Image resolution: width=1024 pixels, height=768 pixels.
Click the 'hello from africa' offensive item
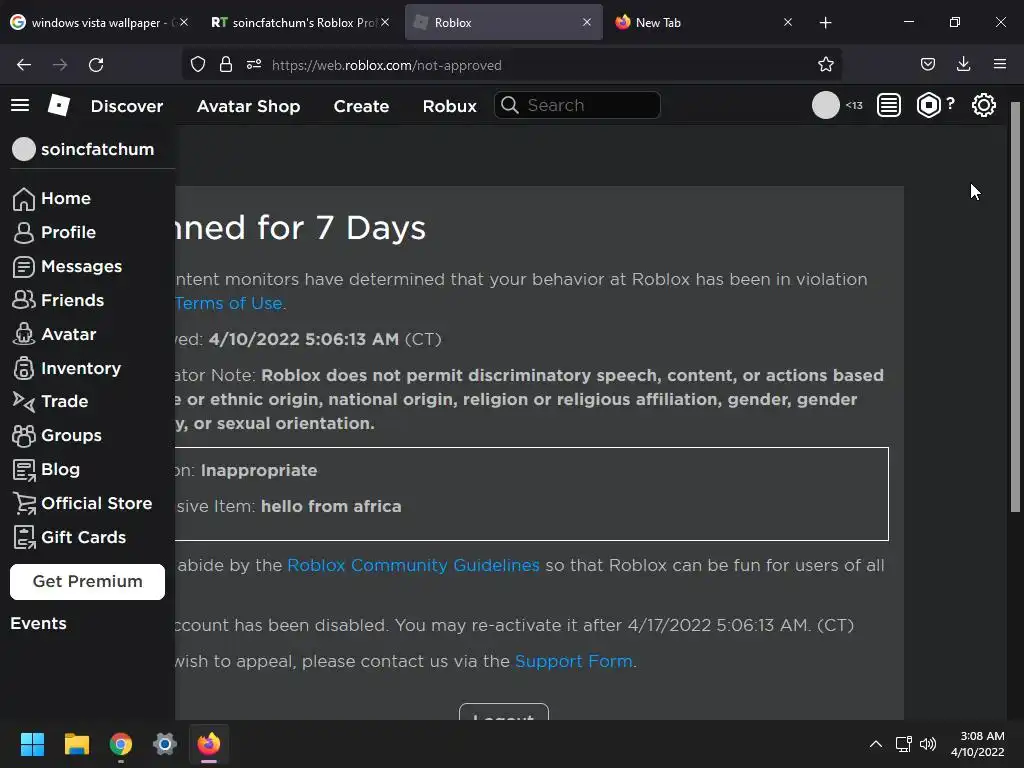pos(331,506)
